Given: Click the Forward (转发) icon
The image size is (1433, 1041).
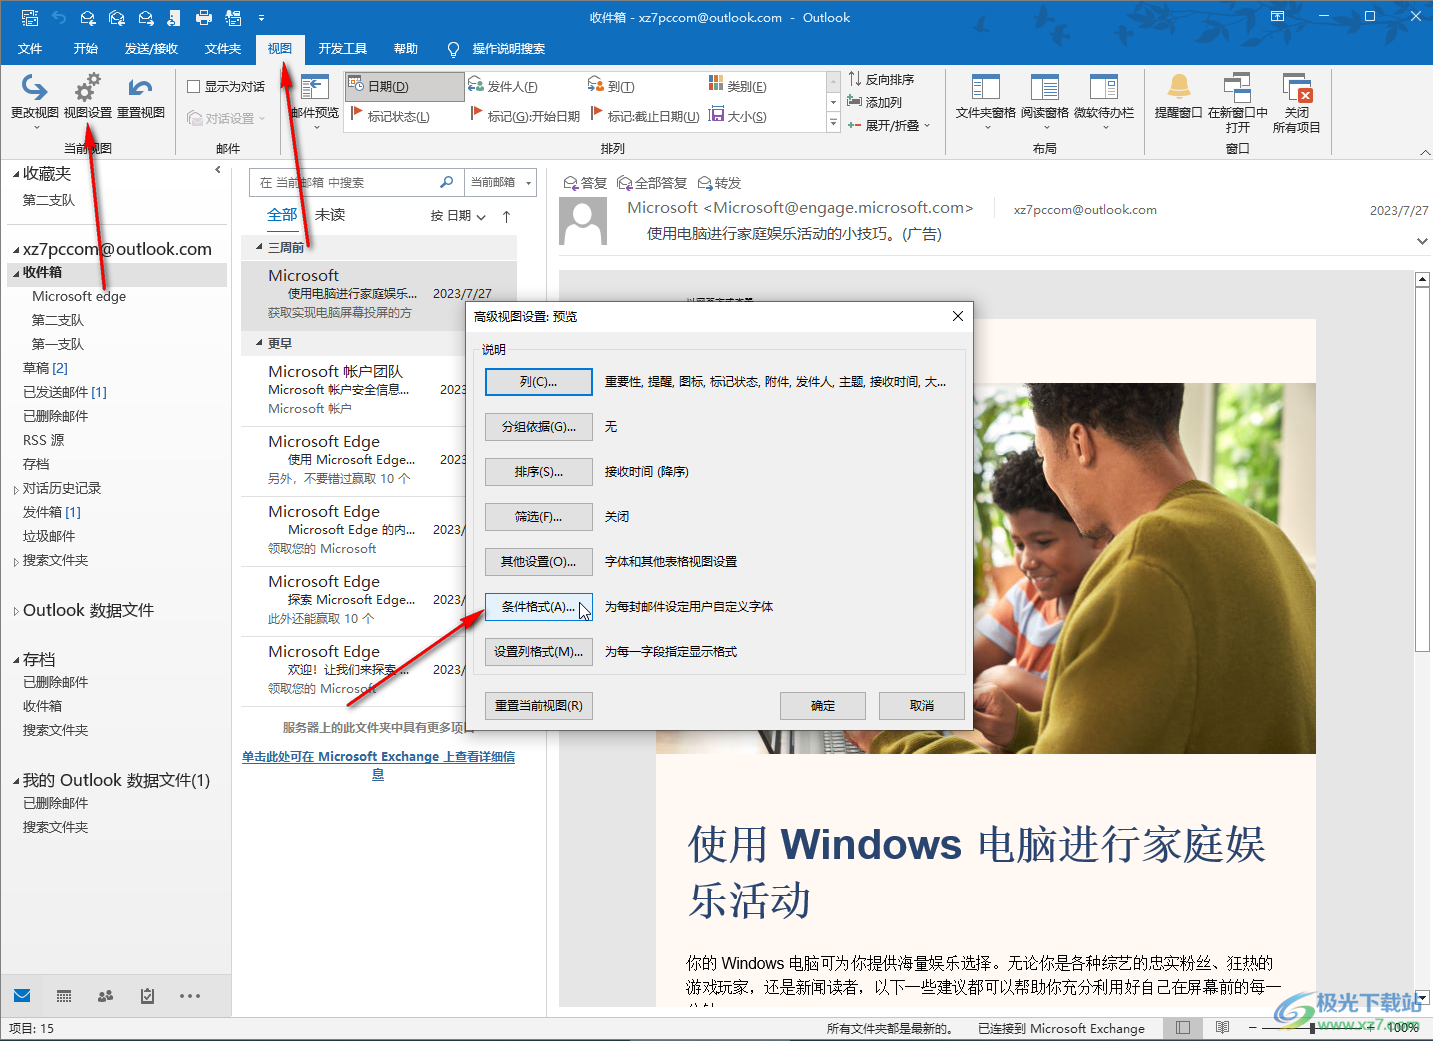Looking at the screenshot, I should 705,183.
